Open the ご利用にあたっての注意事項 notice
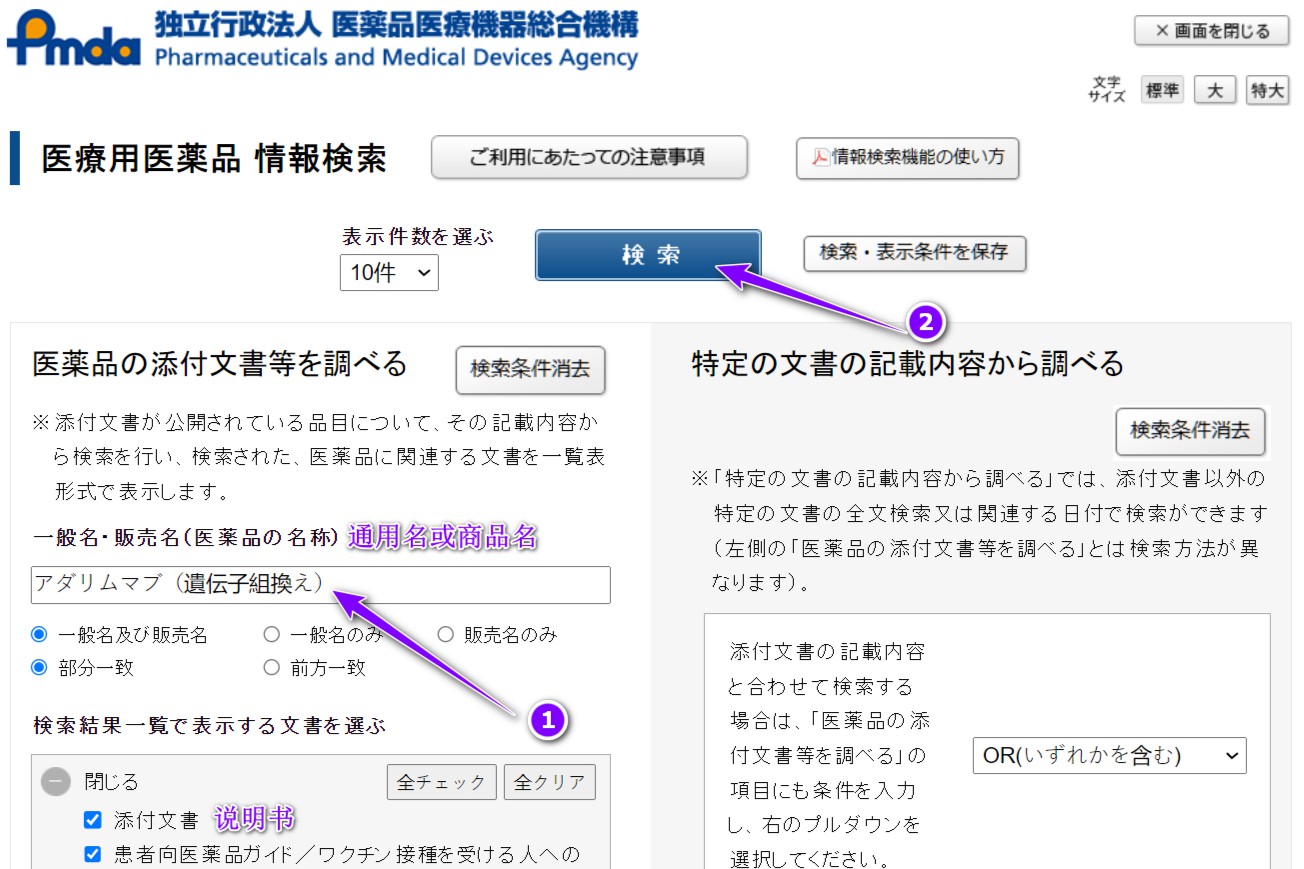The width and height of the screenshot is (1304, 869). point(589,157)
